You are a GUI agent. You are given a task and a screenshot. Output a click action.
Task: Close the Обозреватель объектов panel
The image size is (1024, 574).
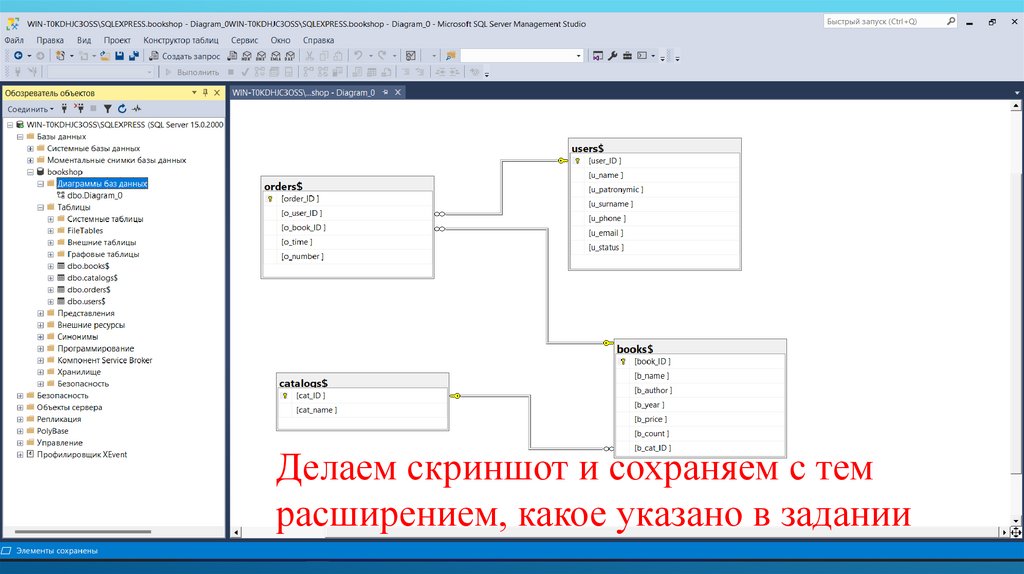click(x=217, y=93)
